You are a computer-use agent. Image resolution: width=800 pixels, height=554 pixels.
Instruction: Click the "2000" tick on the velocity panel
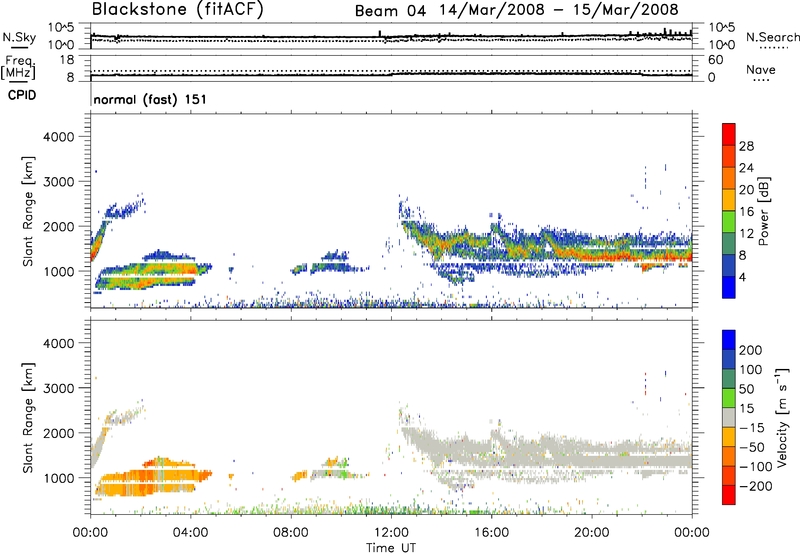coord(59,433)
